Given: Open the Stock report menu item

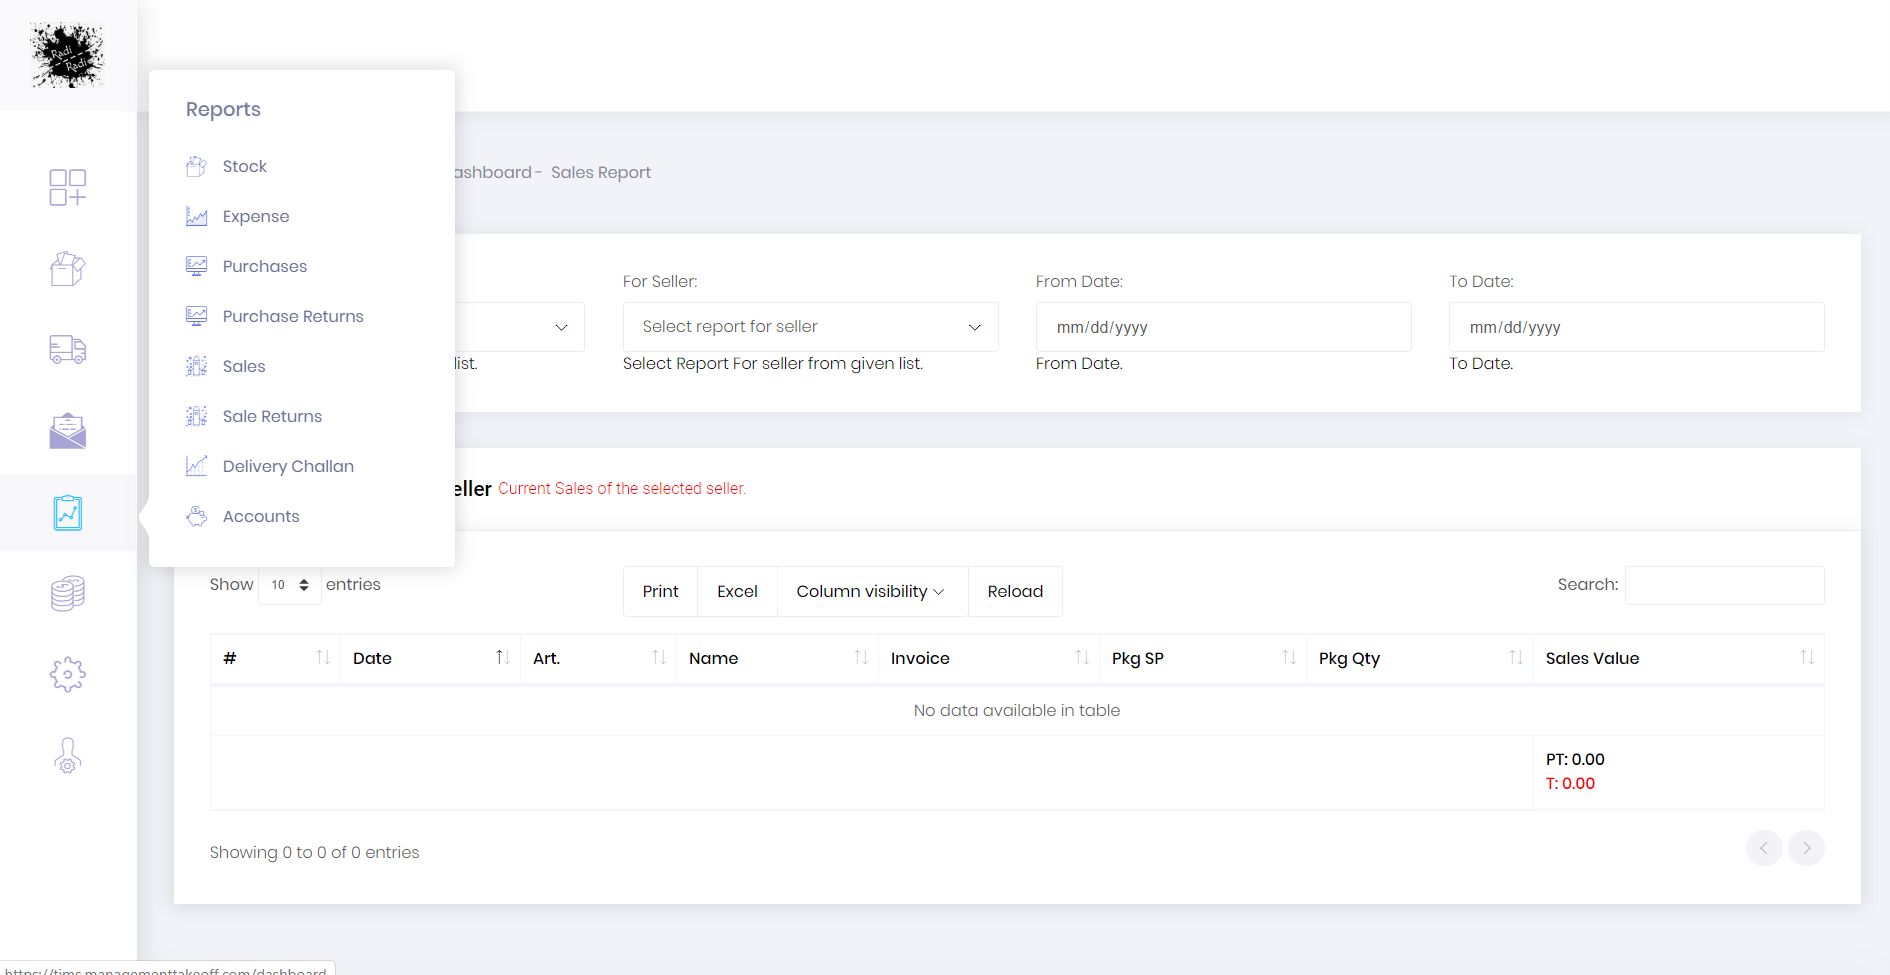Looking at the screenshot, I should coord(244,166).
